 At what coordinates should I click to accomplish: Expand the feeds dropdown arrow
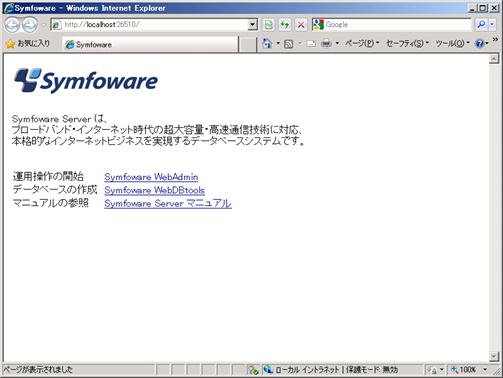pos(300,43)
